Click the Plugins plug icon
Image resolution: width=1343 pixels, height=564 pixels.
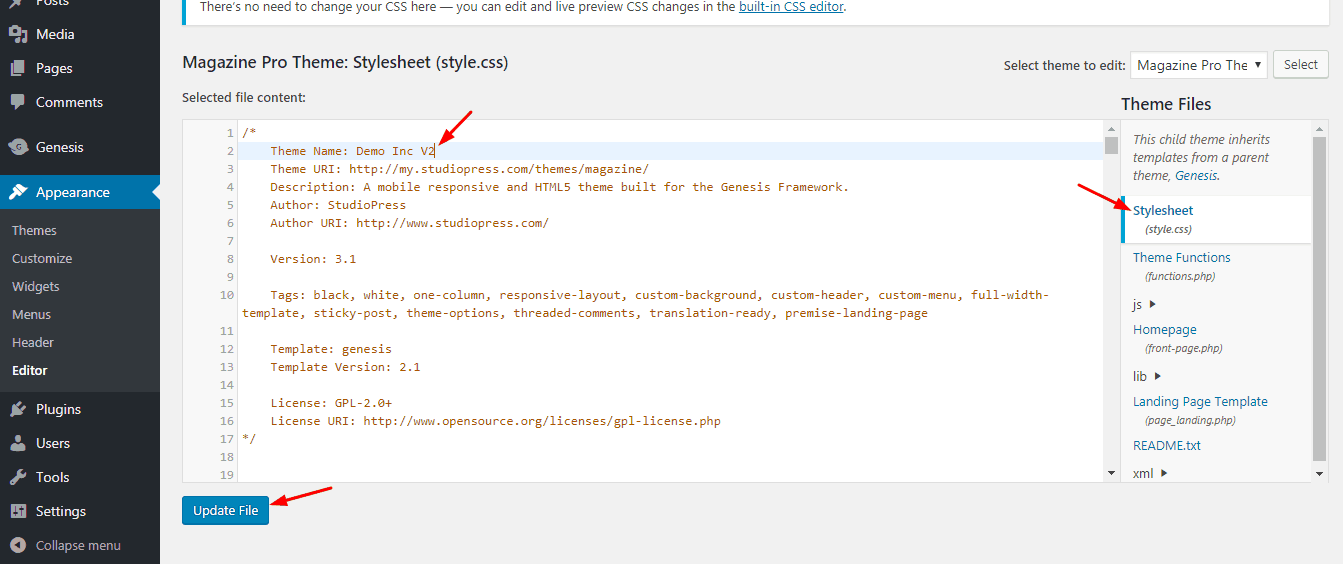pyautogui.click(x=18, y=409)
